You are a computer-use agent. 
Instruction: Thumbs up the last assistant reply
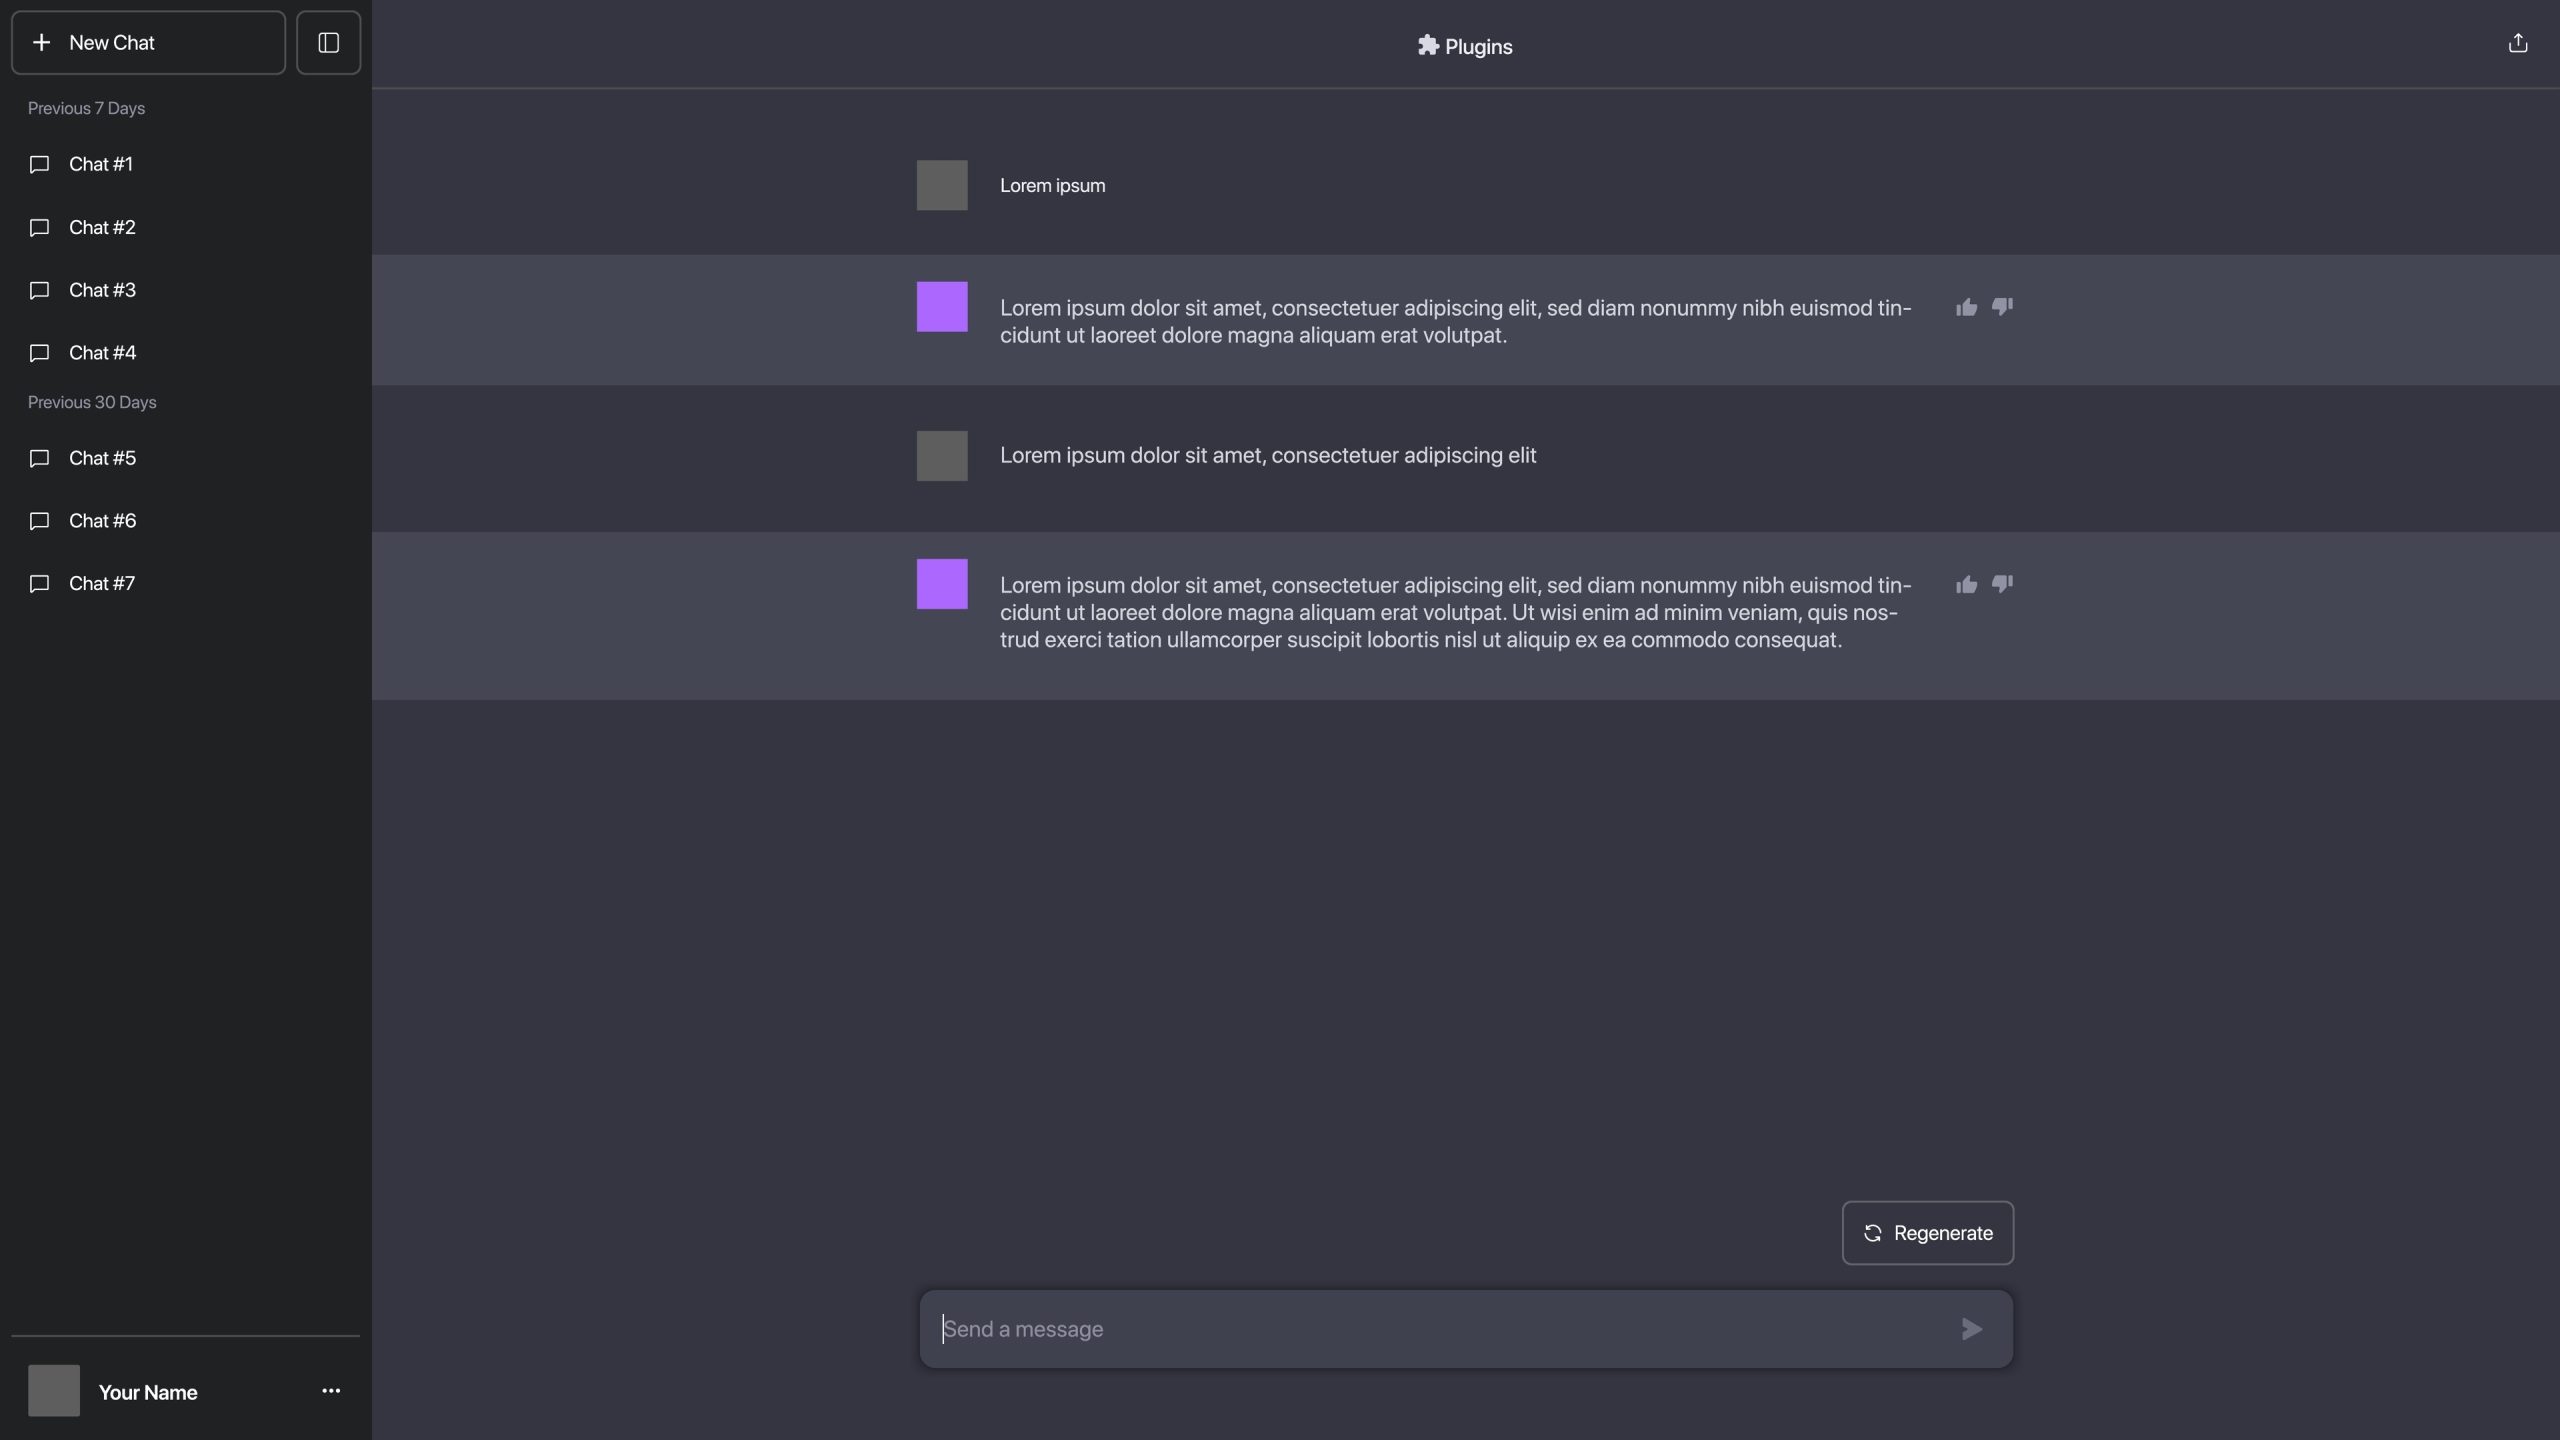(x=1966, y=584)
